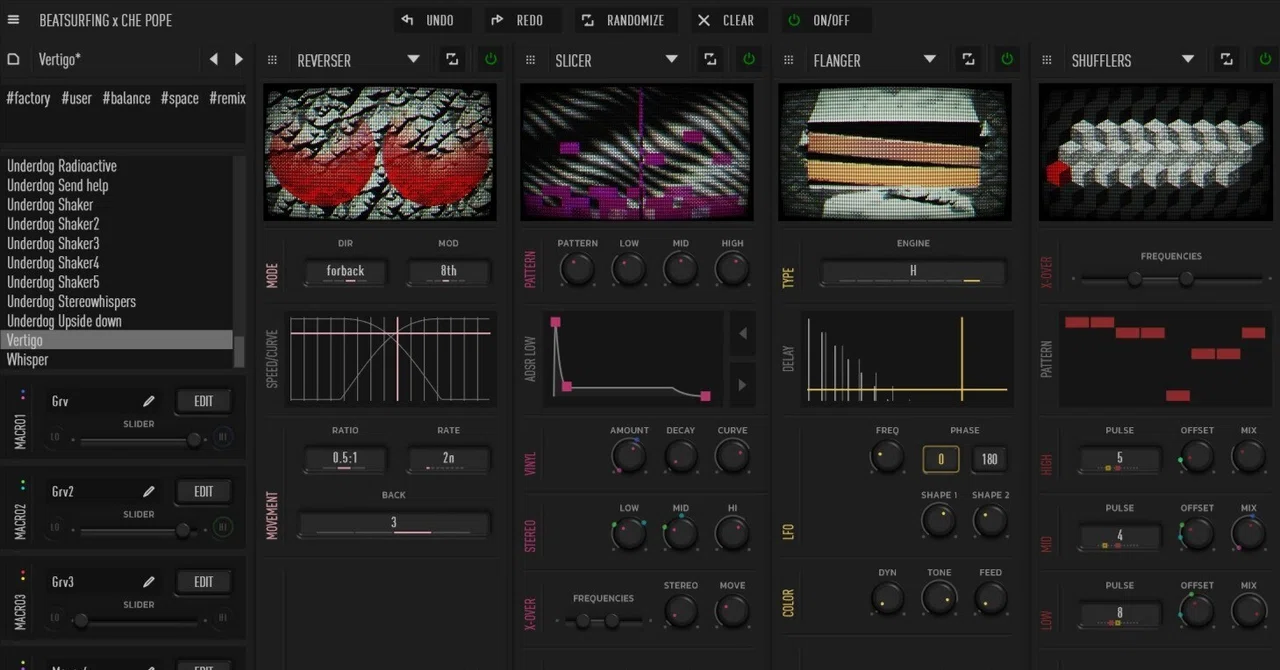Viewport: 1280px width, 670px height.
Task: Click EDIT for Grv2 macro
Action: tap(204, 491)
